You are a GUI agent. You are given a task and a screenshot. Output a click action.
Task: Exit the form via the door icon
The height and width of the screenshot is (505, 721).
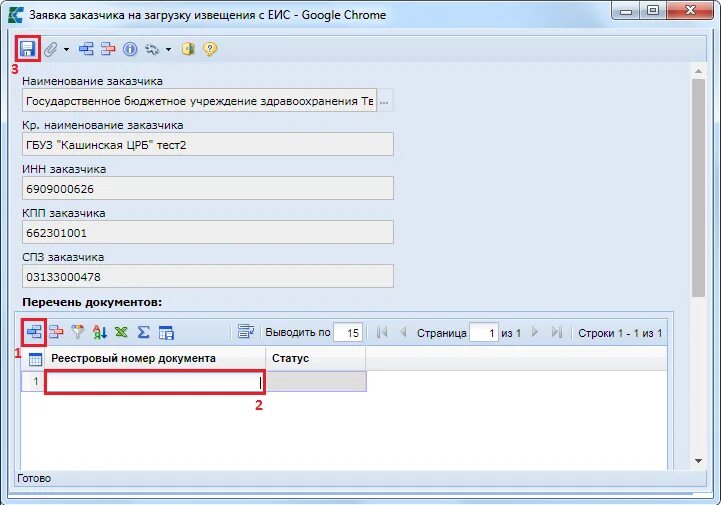coord(188,49)
